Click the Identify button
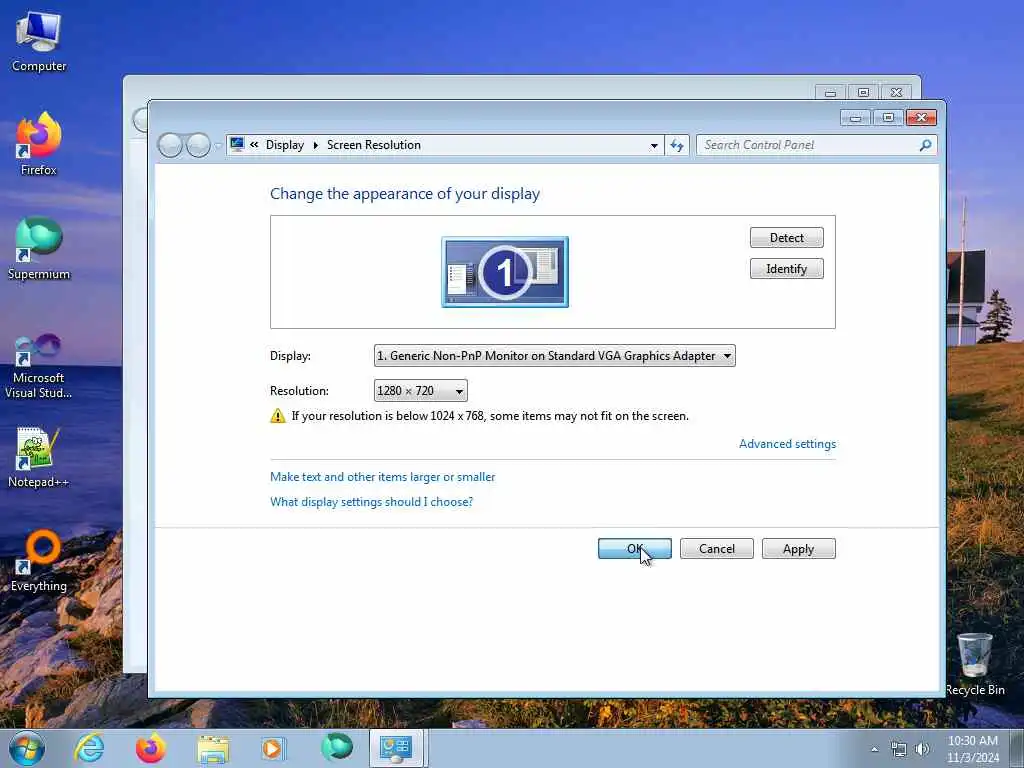Viewport: 1024px width, 768px height. click(x=786, y=268)
